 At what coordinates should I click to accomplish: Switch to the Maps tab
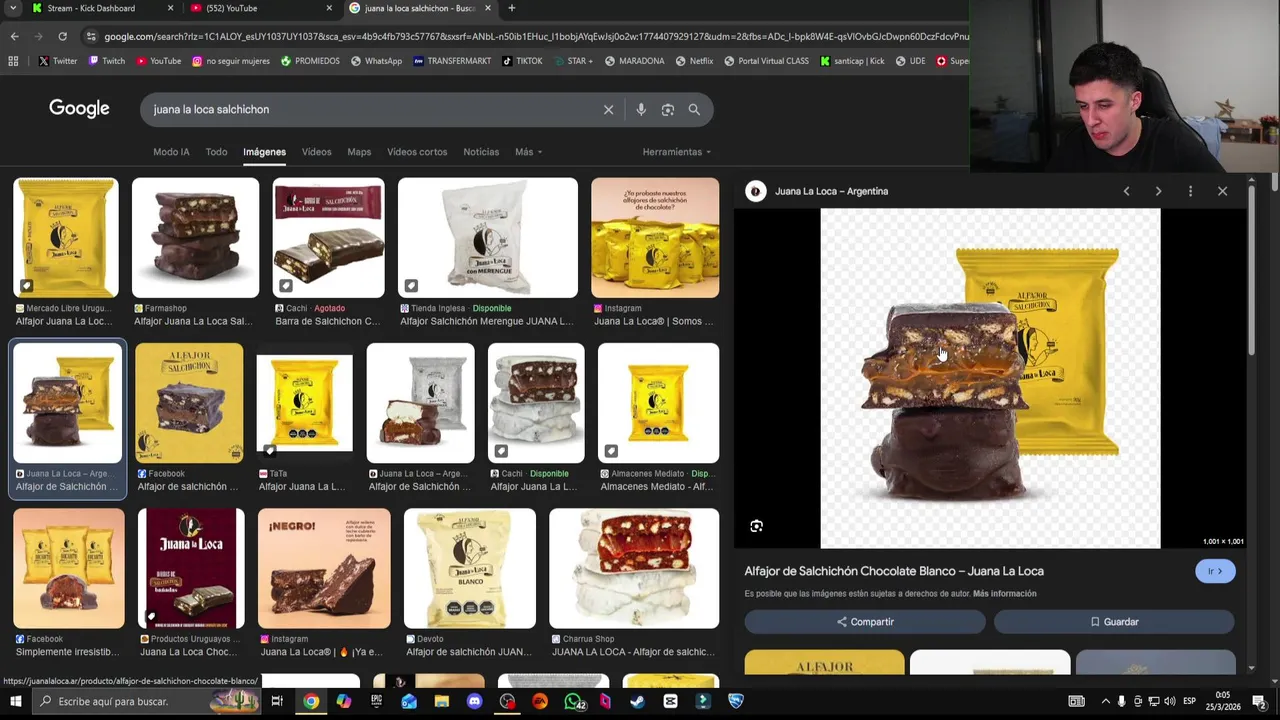tap(359, 152)
